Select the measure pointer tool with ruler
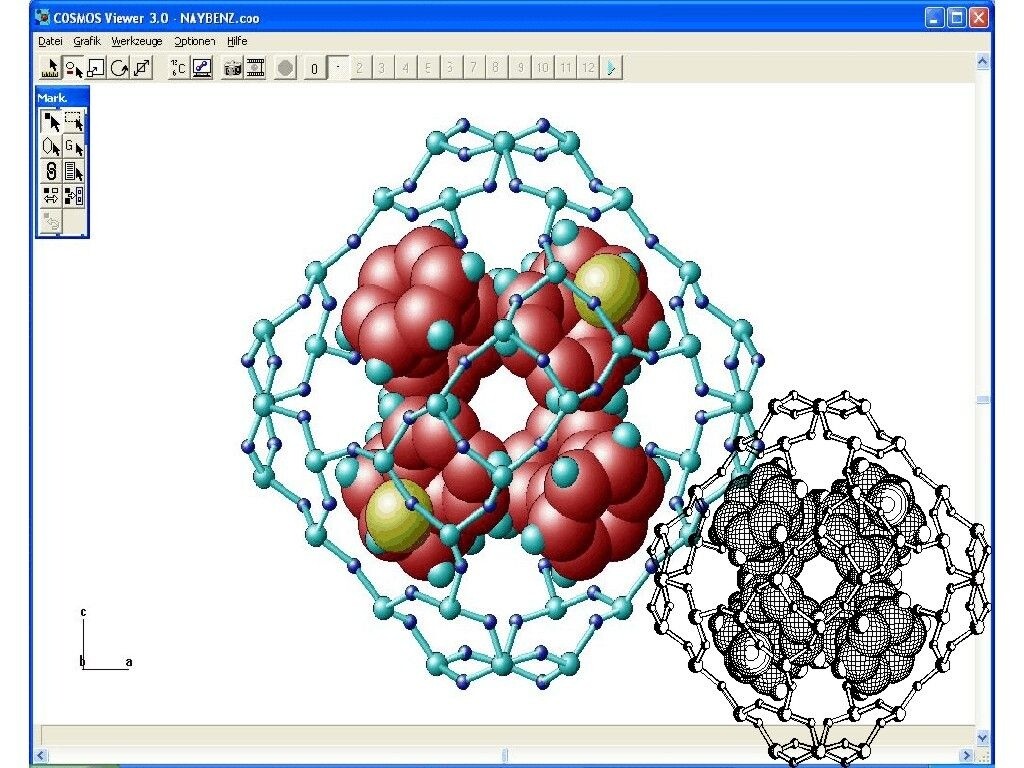This screenshot has height=768, width=1024. click(x=50, y=68)
